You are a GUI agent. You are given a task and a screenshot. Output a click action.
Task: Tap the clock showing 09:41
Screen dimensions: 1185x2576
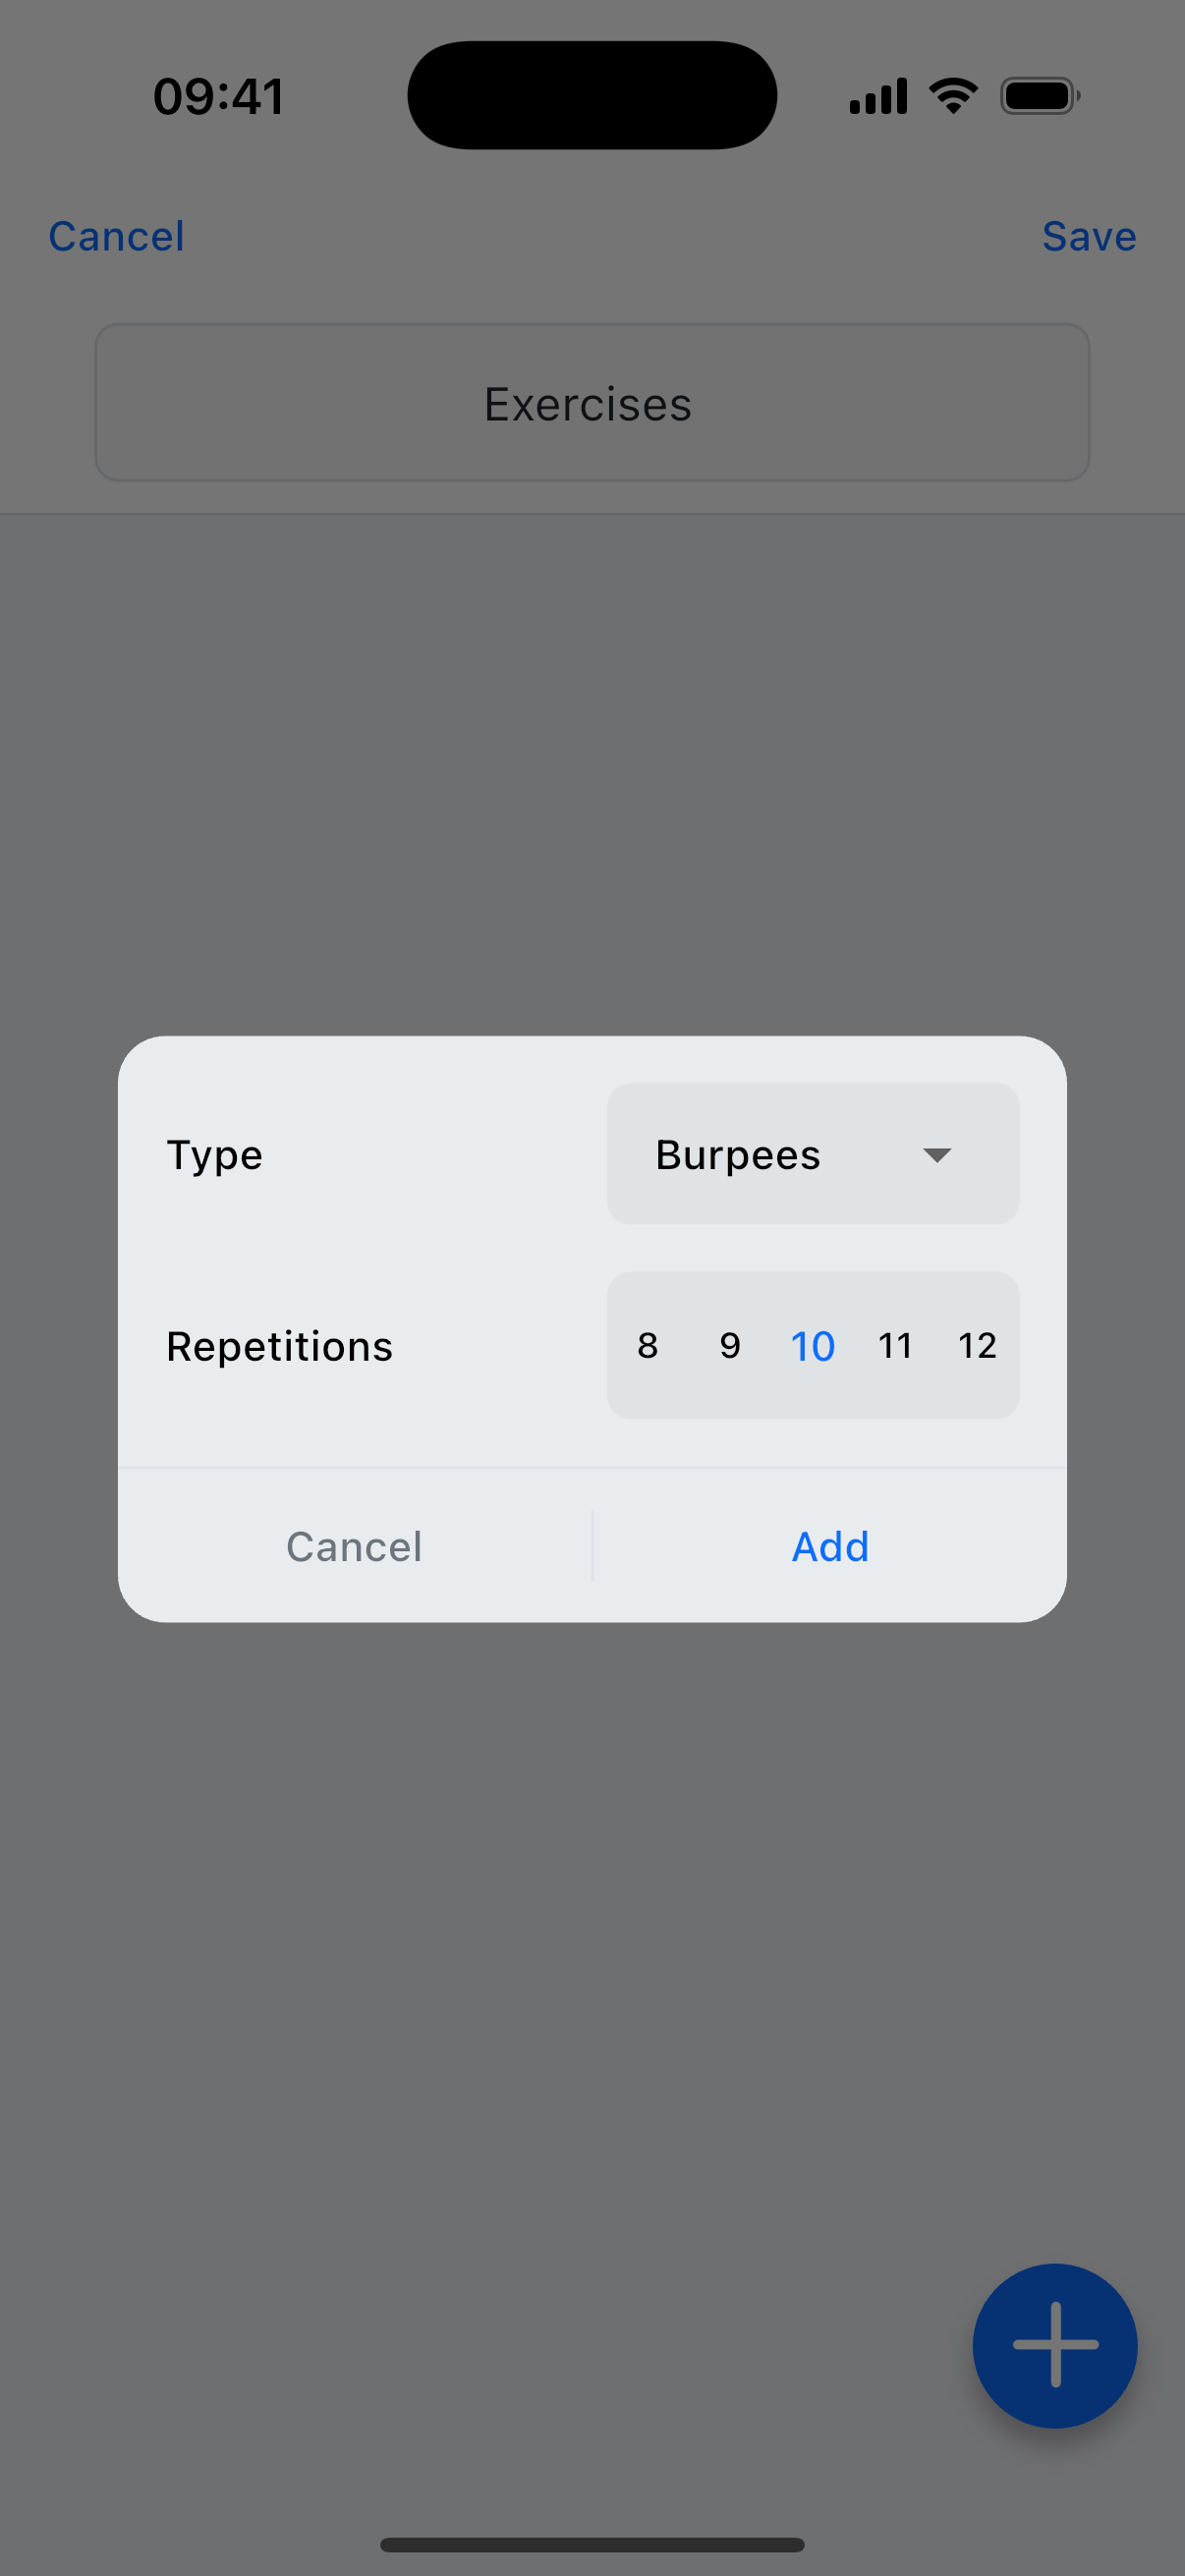click(219, 94)
